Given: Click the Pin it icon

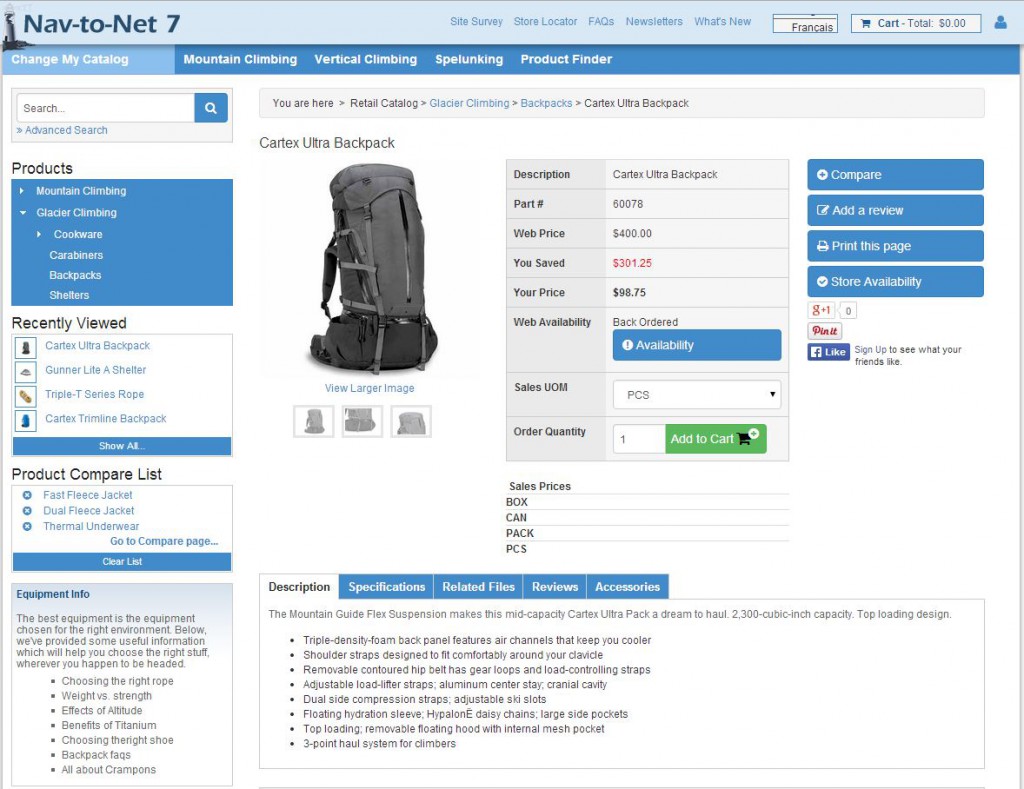Looking at the screenshot, I should (825, 331).
